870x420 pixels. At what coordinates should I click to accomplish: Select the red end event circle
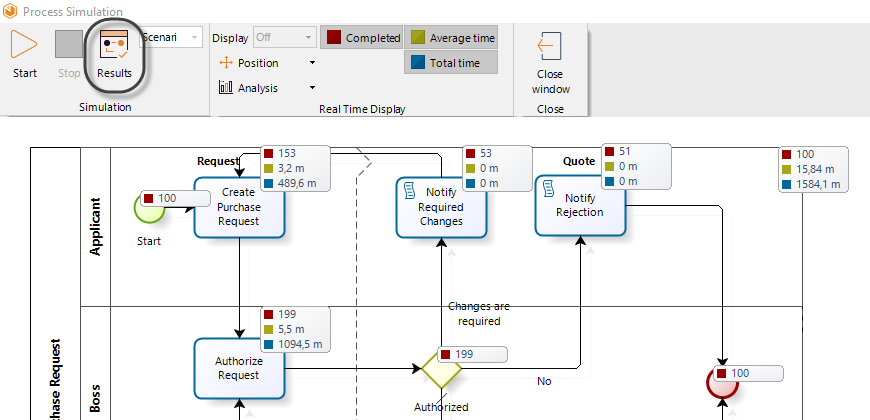point(722,383)
